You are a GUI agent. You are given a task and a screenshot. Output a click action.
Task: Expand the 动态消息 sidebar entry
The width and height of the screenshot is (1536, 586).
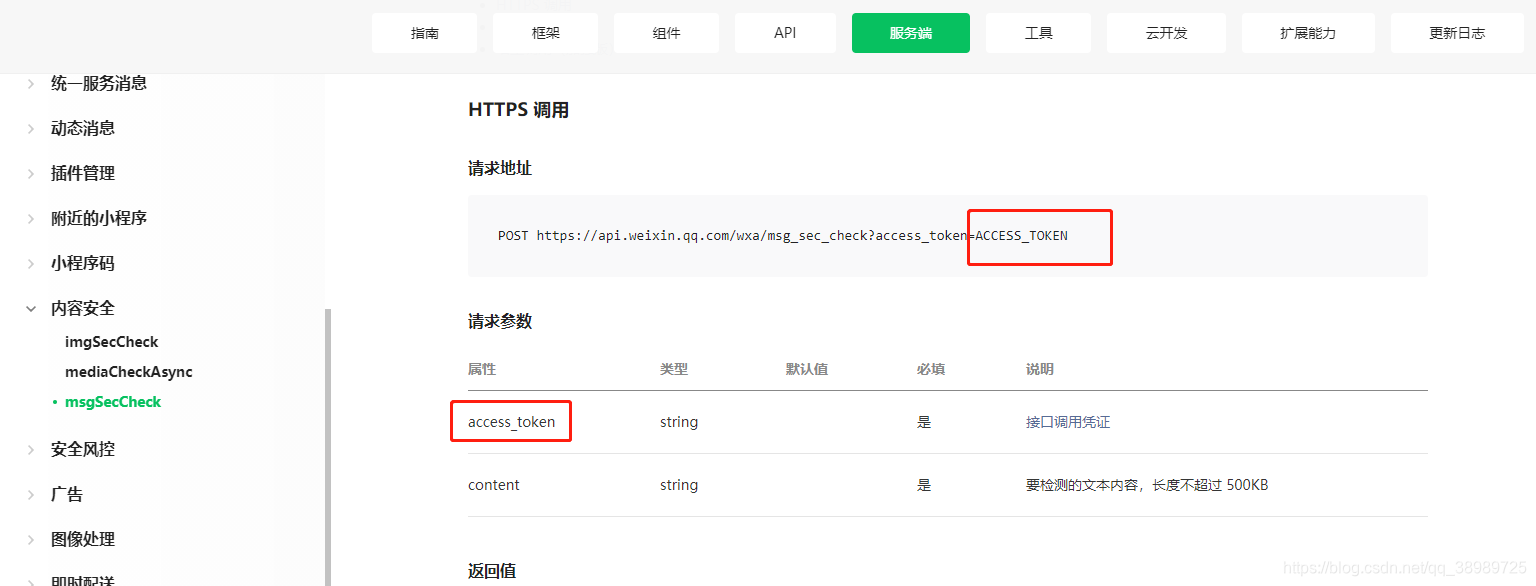coord(82,128)
